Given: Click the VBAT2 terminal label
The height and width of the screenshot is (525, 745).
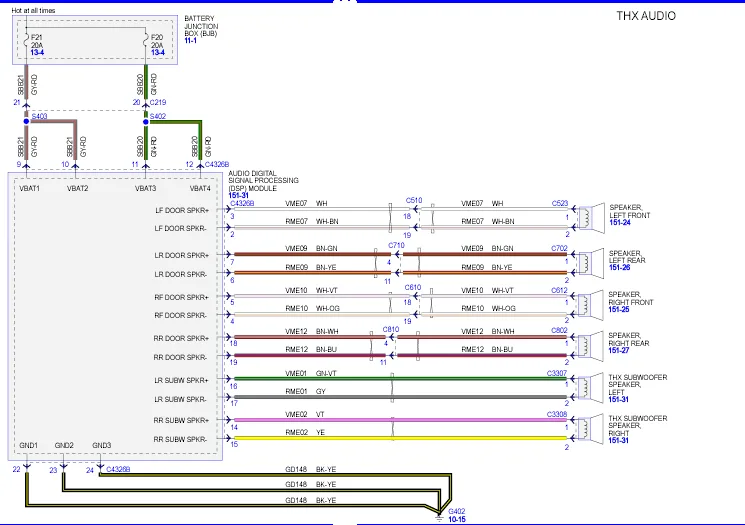Looking at the screenshot, I should tap(77, 188).
